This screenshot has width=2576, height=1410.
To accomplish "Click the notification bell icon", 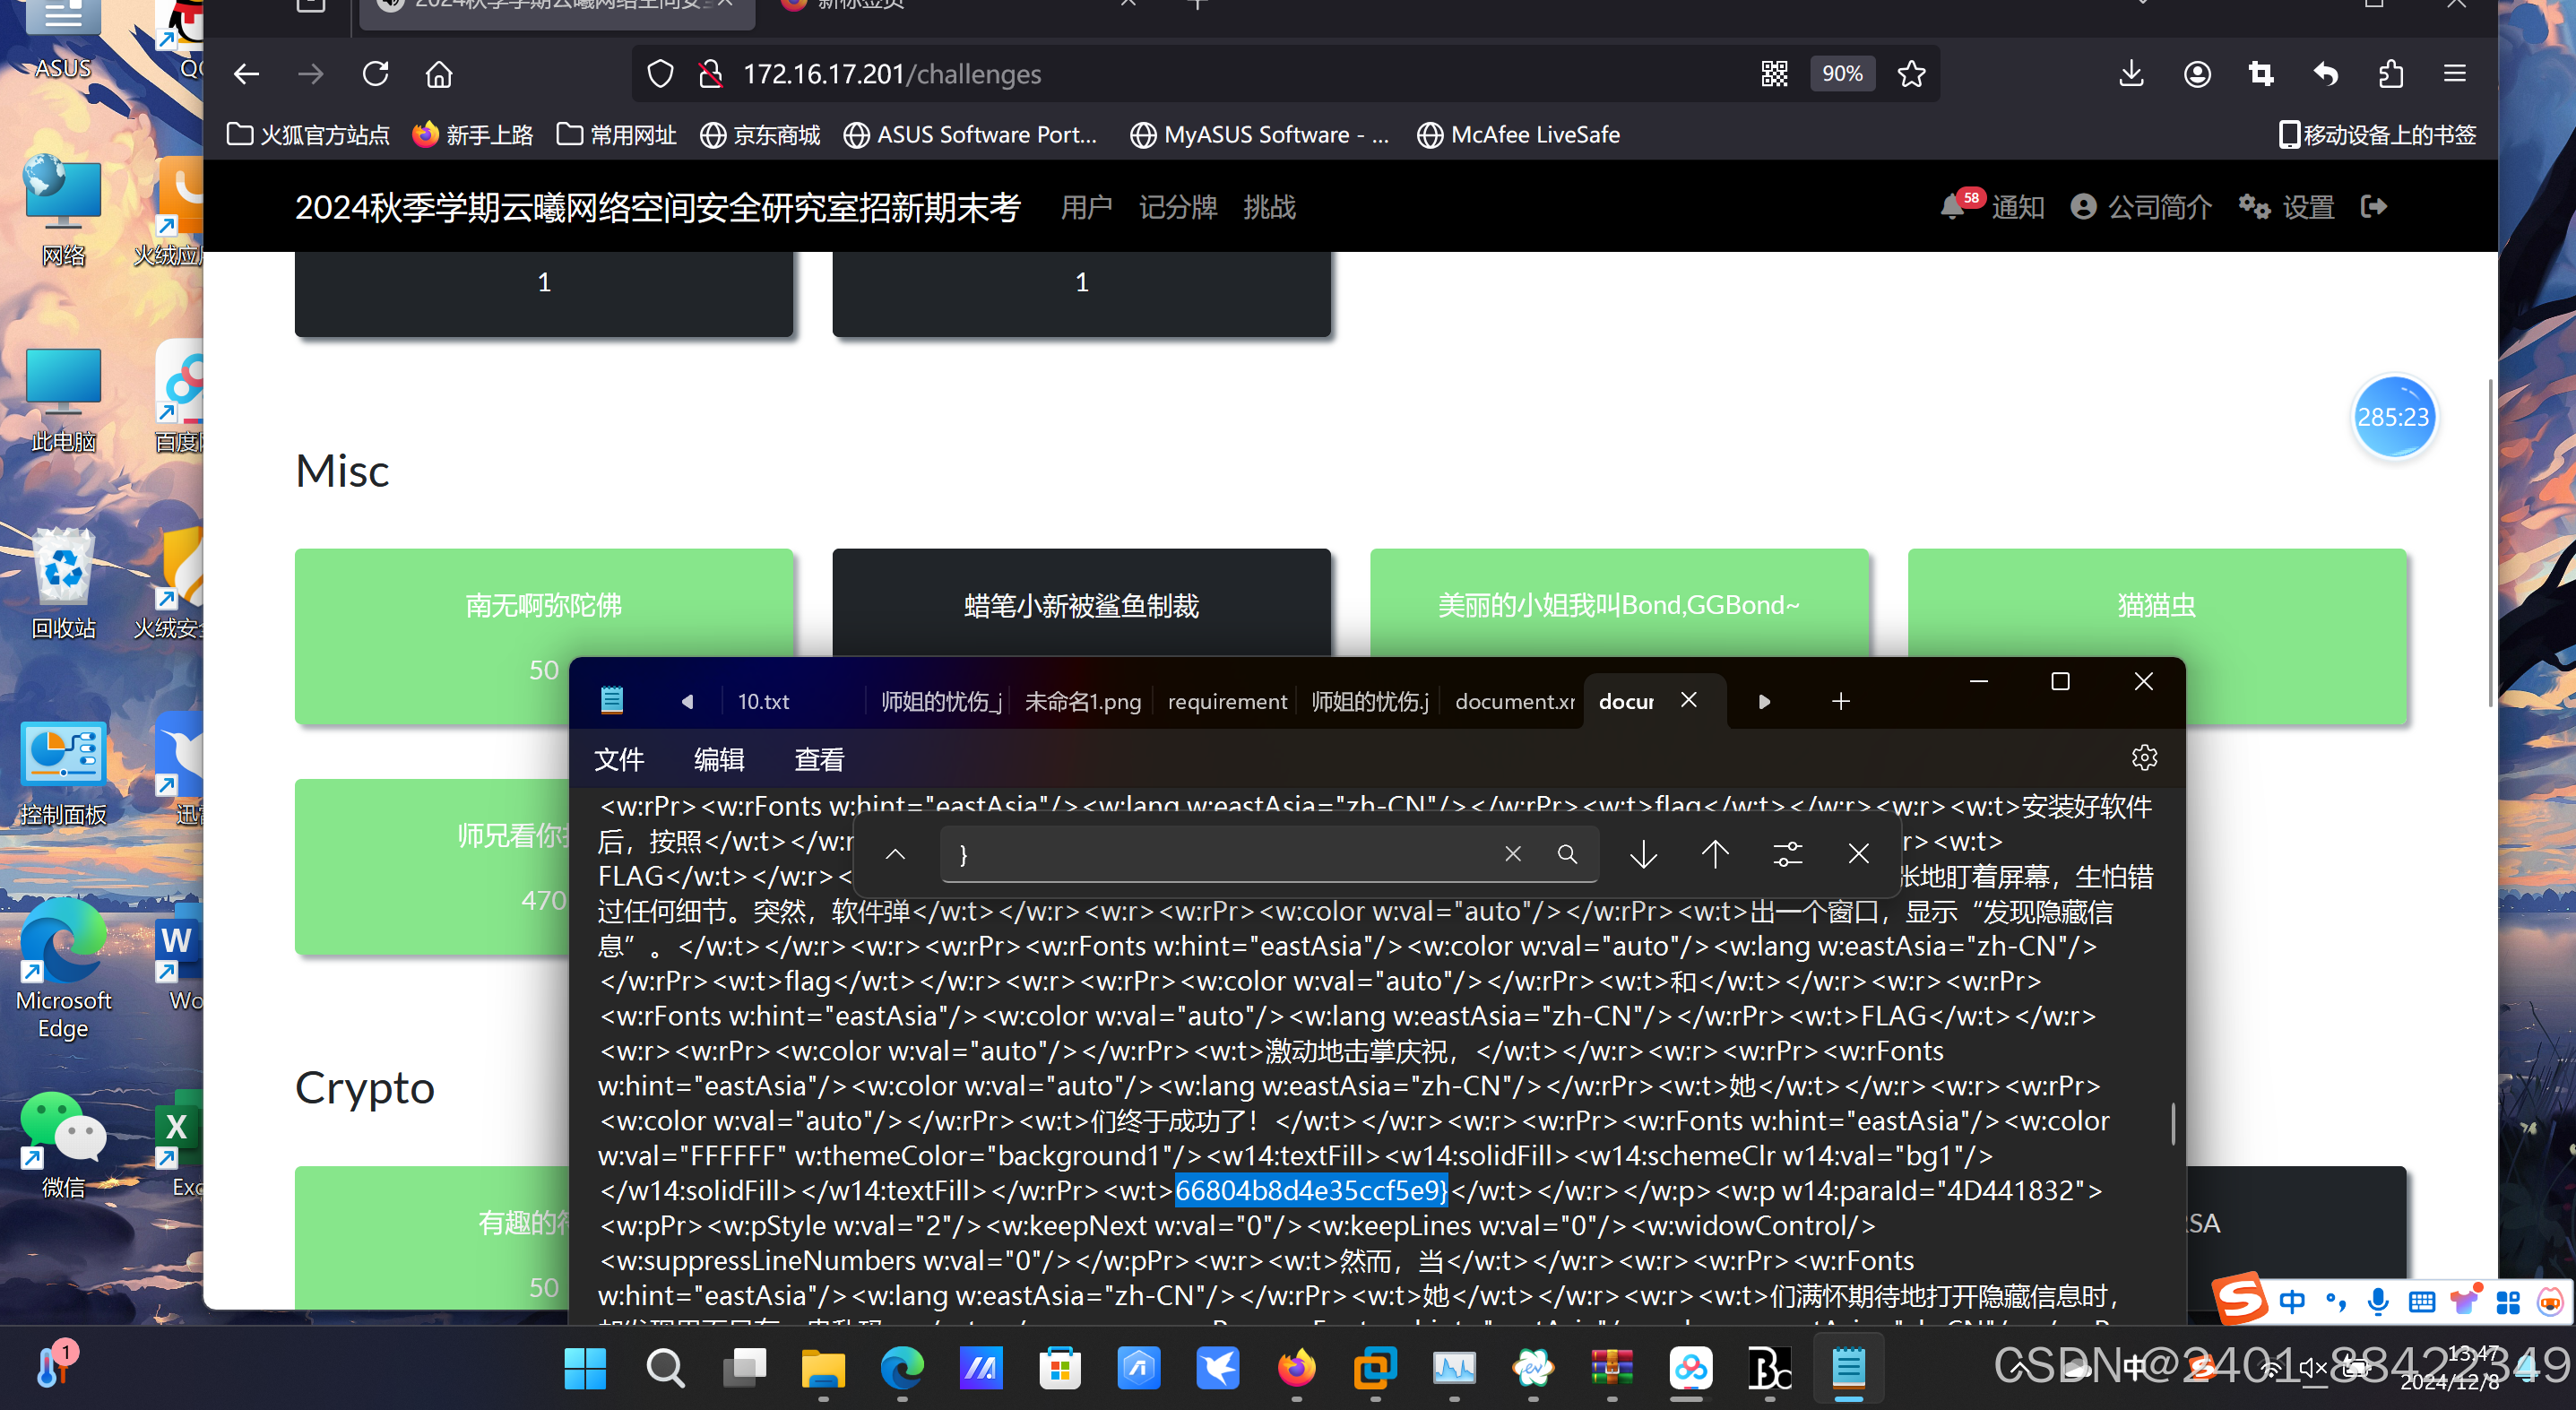I will pyautogui.click(x=1951, y=207).
